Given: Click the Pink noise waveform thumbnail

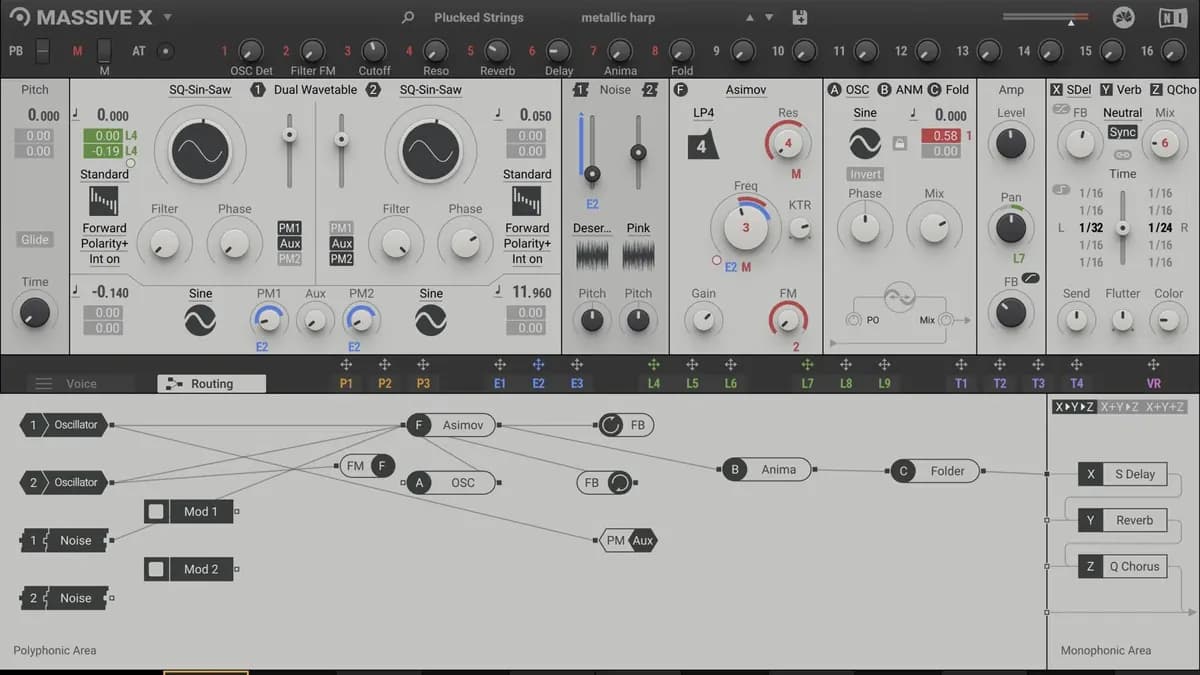Looking at the screenshot, I should pyautogui.click(x=638, y=254).
